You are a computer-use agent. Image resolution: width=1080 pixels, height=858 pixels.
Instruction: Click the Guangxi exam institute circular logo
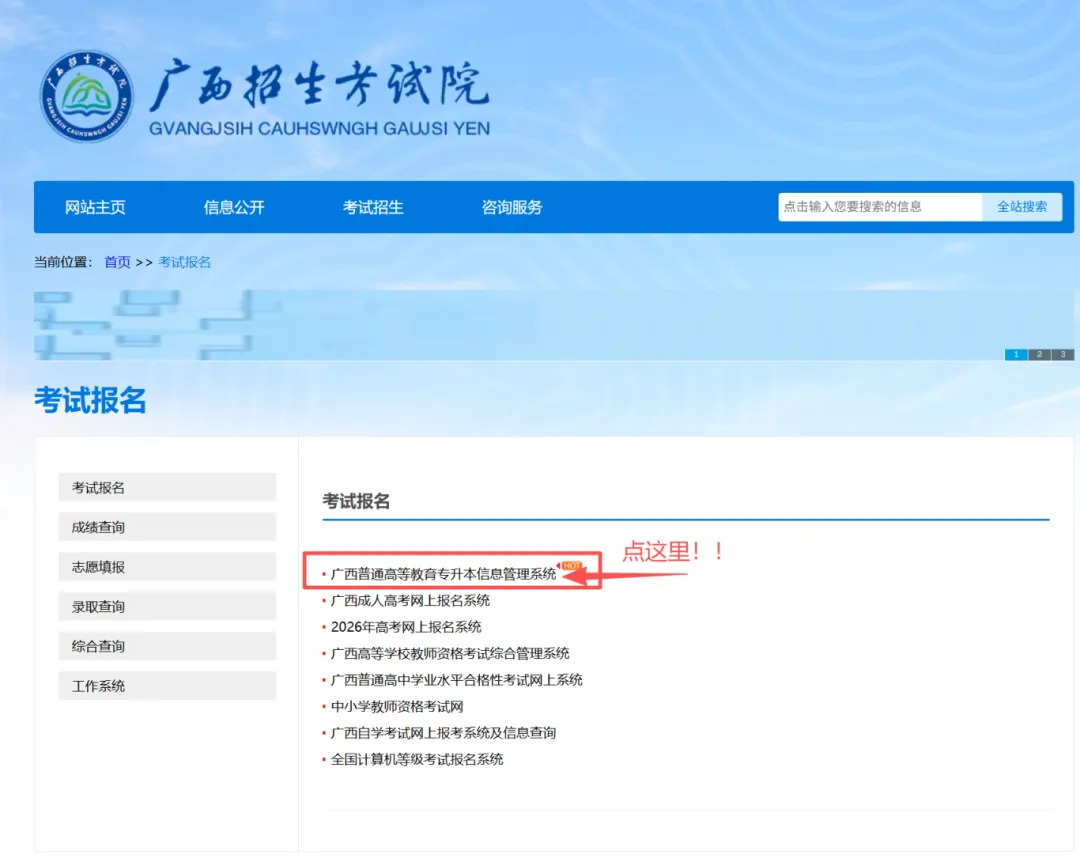[x=86, y=96]
